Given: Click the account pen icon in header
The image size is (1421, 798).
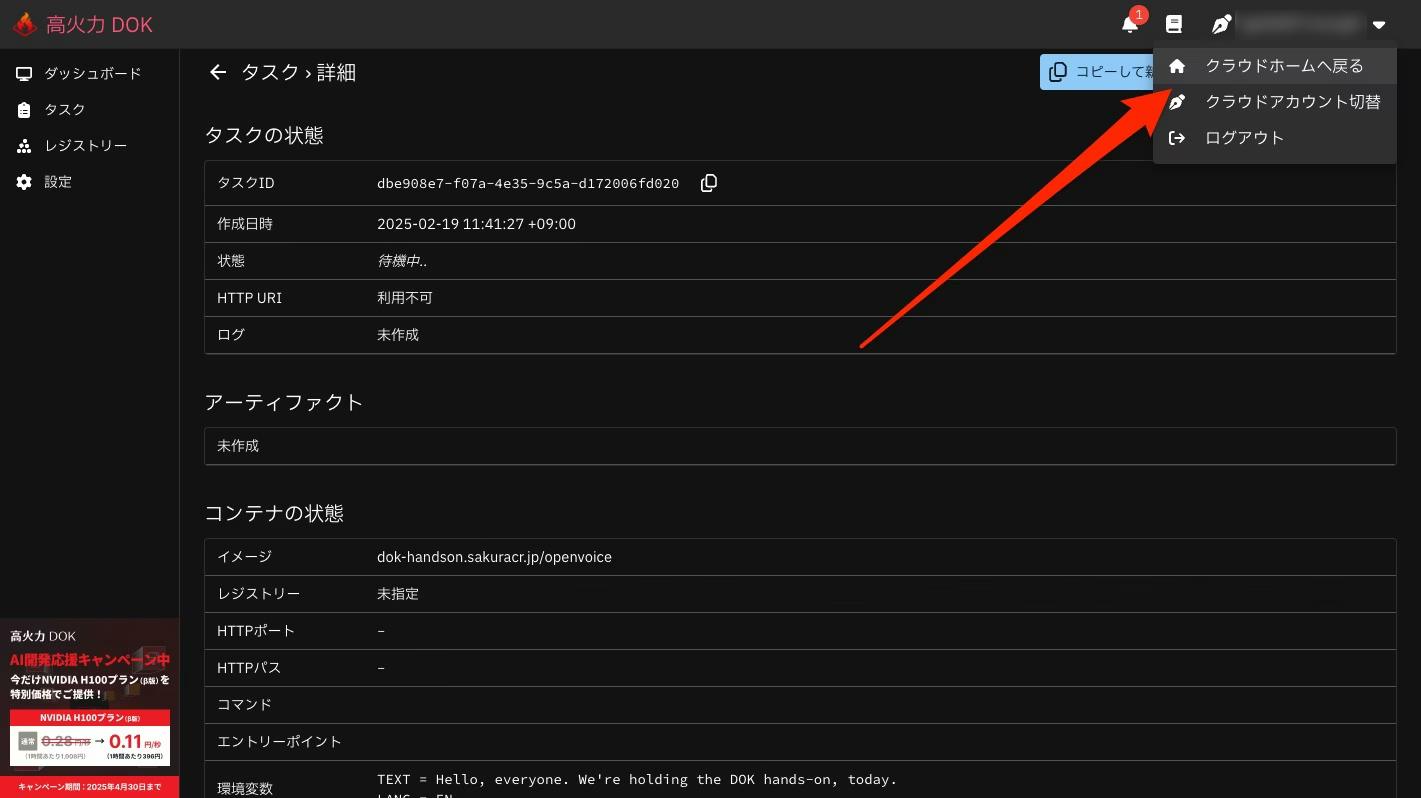Looking at the screenshot, I should click(1221, 24).
